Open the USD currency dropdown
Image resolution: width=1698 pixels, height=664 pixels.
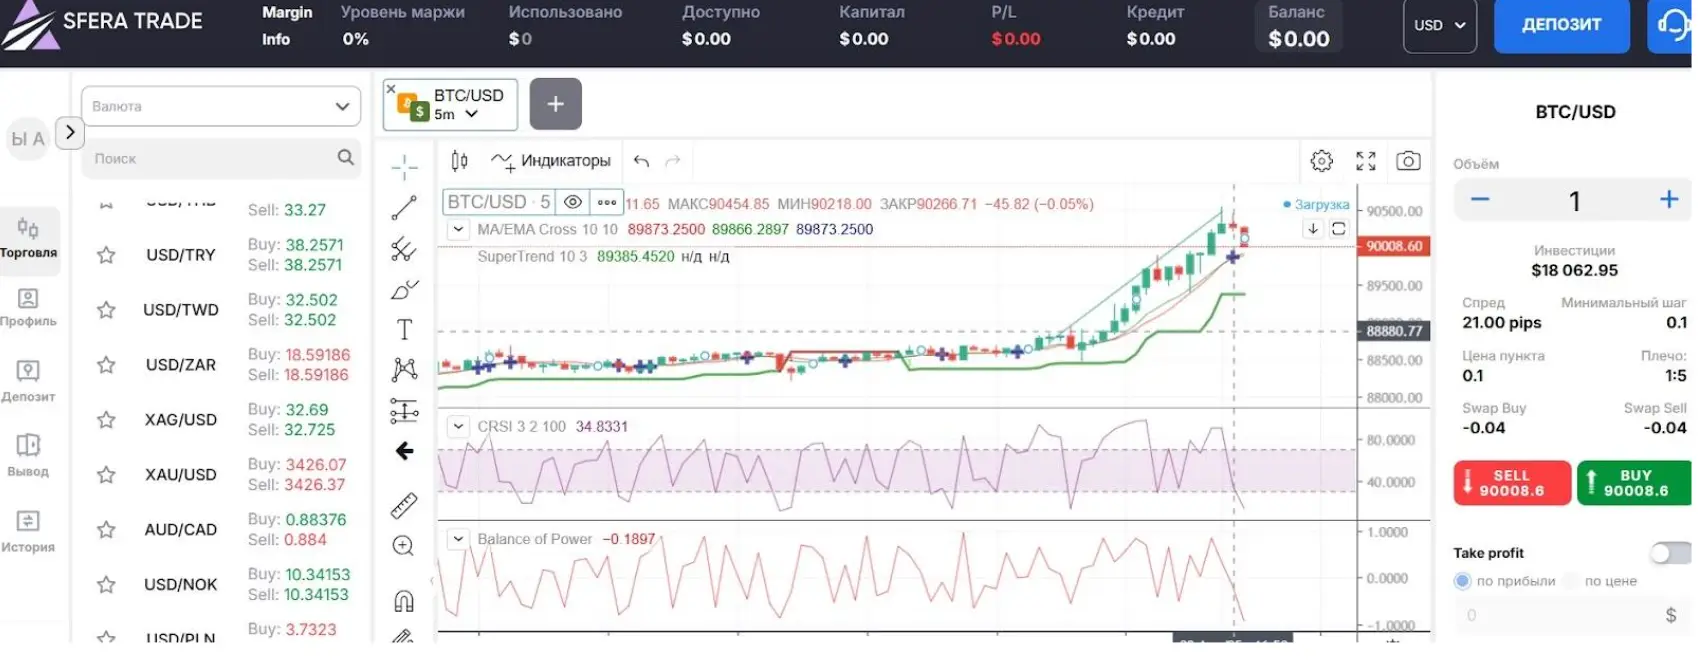tap(1440, 26)
